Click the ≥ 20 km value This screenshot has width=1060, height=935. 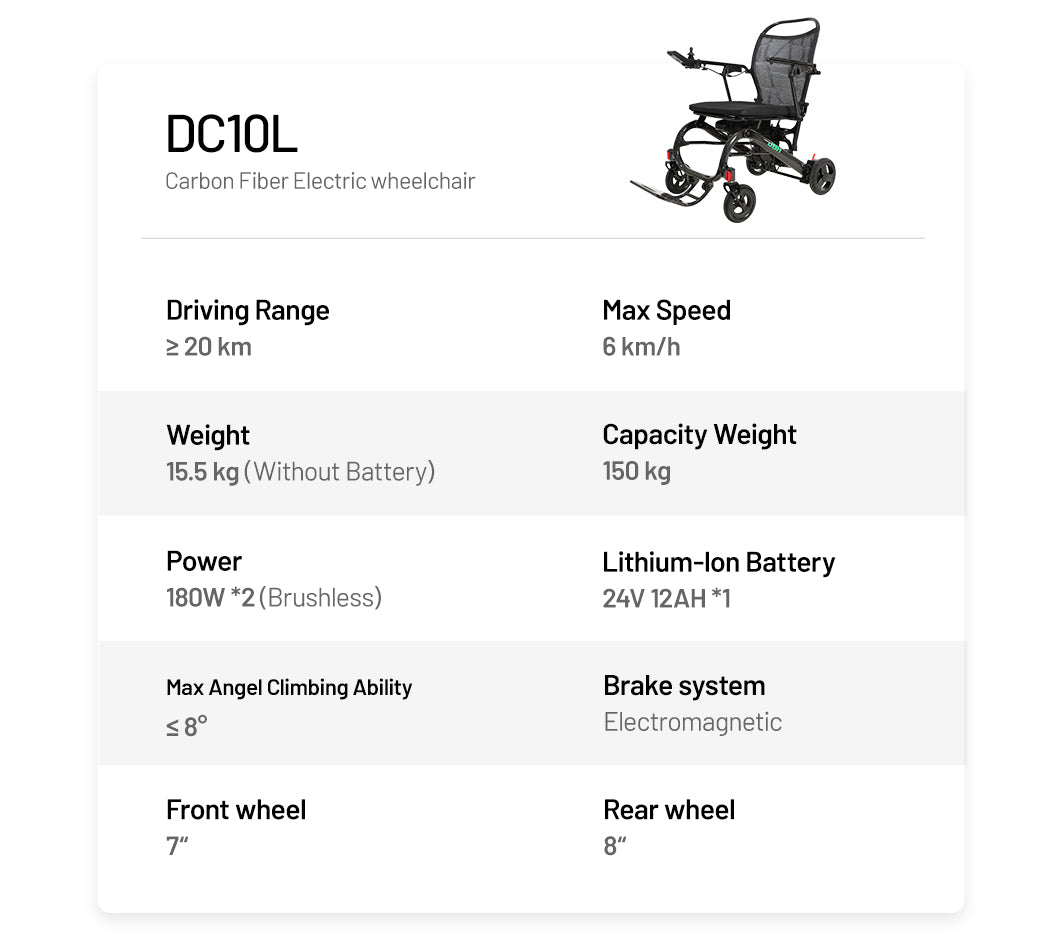209,347
